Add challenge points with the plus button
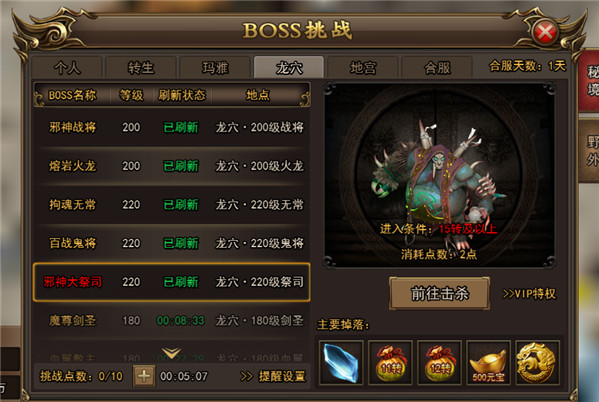 point(144,376)
